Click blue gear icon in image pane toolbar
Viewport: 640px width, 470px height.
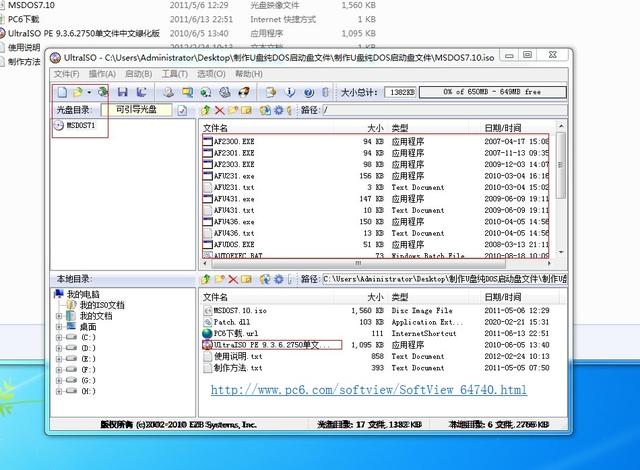point(278,110)
